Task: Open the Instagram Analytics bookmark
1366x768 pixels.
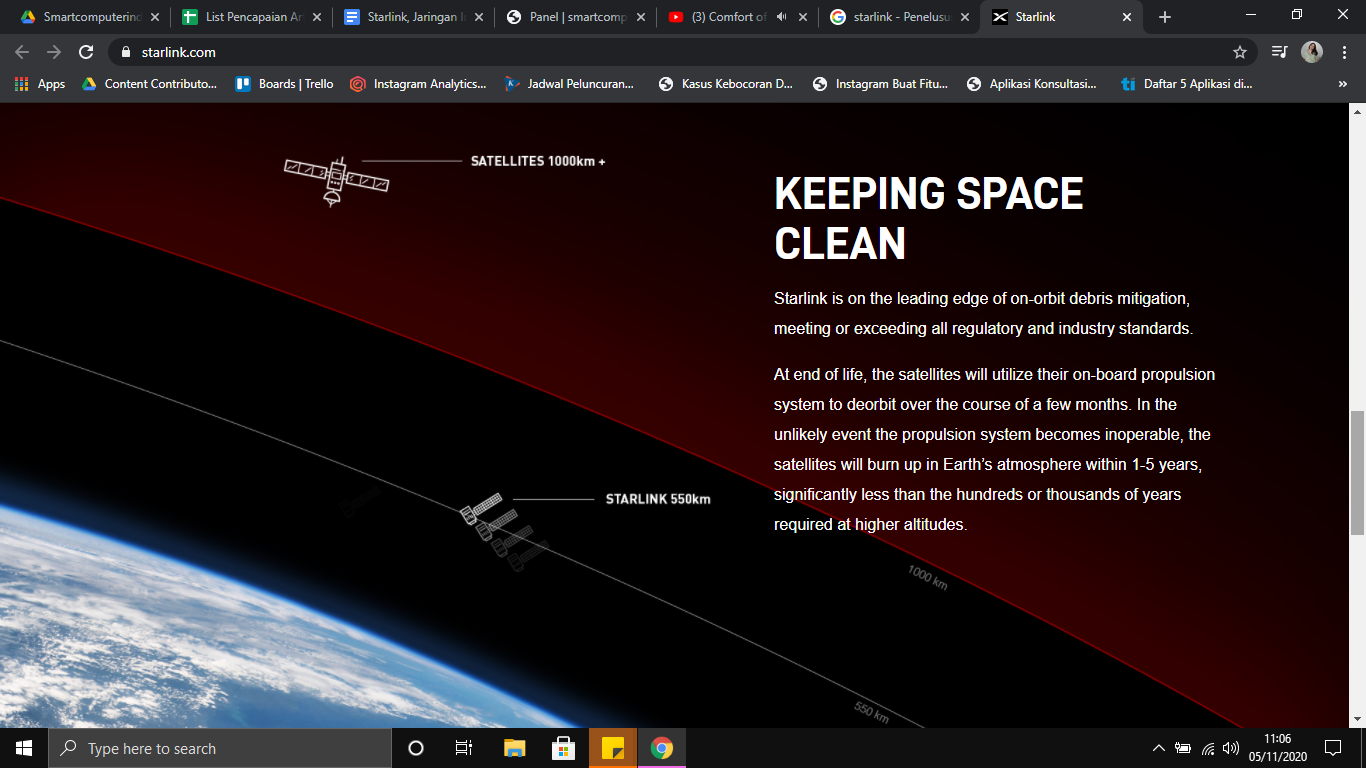Action: (x=418, y=84)
